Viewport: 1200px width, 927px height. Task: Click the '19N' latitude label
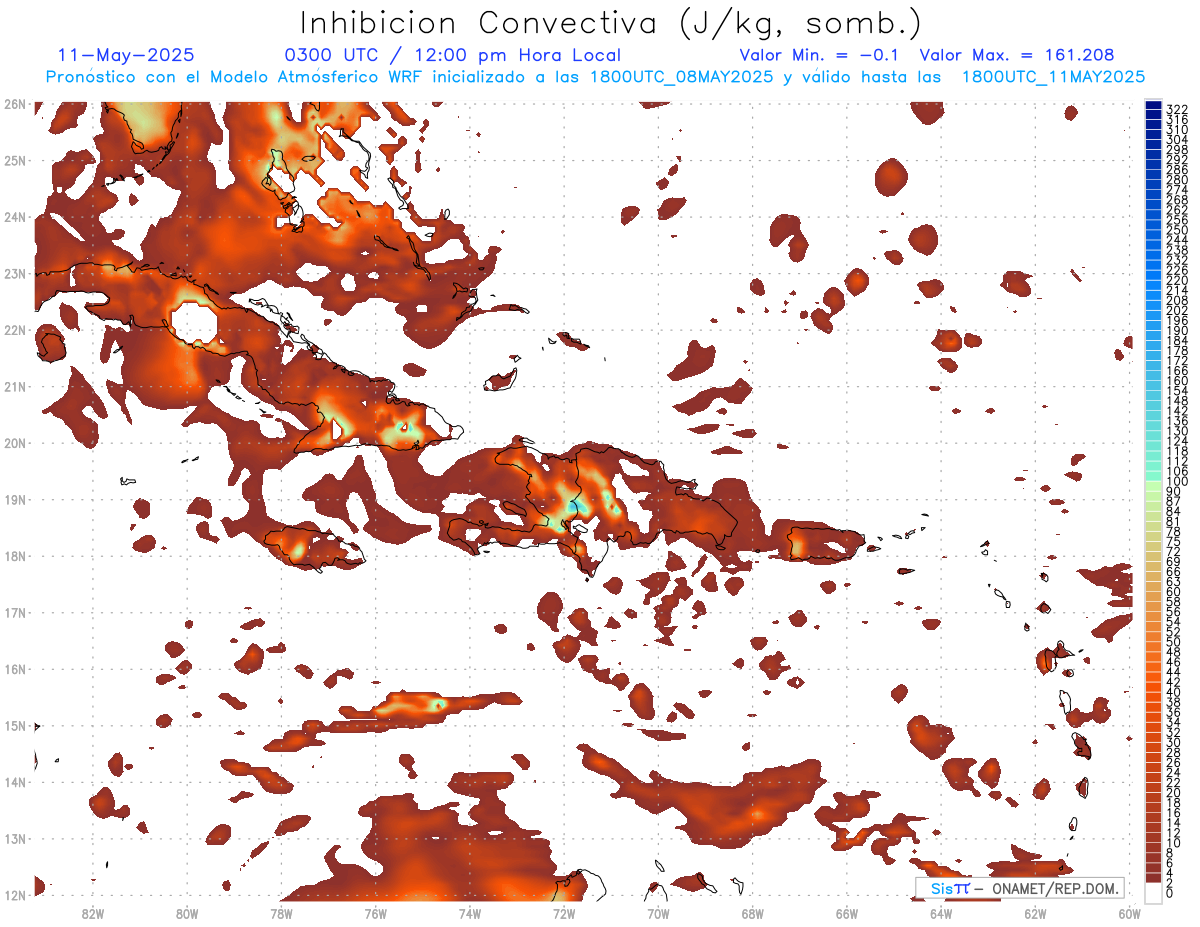[x=14, y=499]
